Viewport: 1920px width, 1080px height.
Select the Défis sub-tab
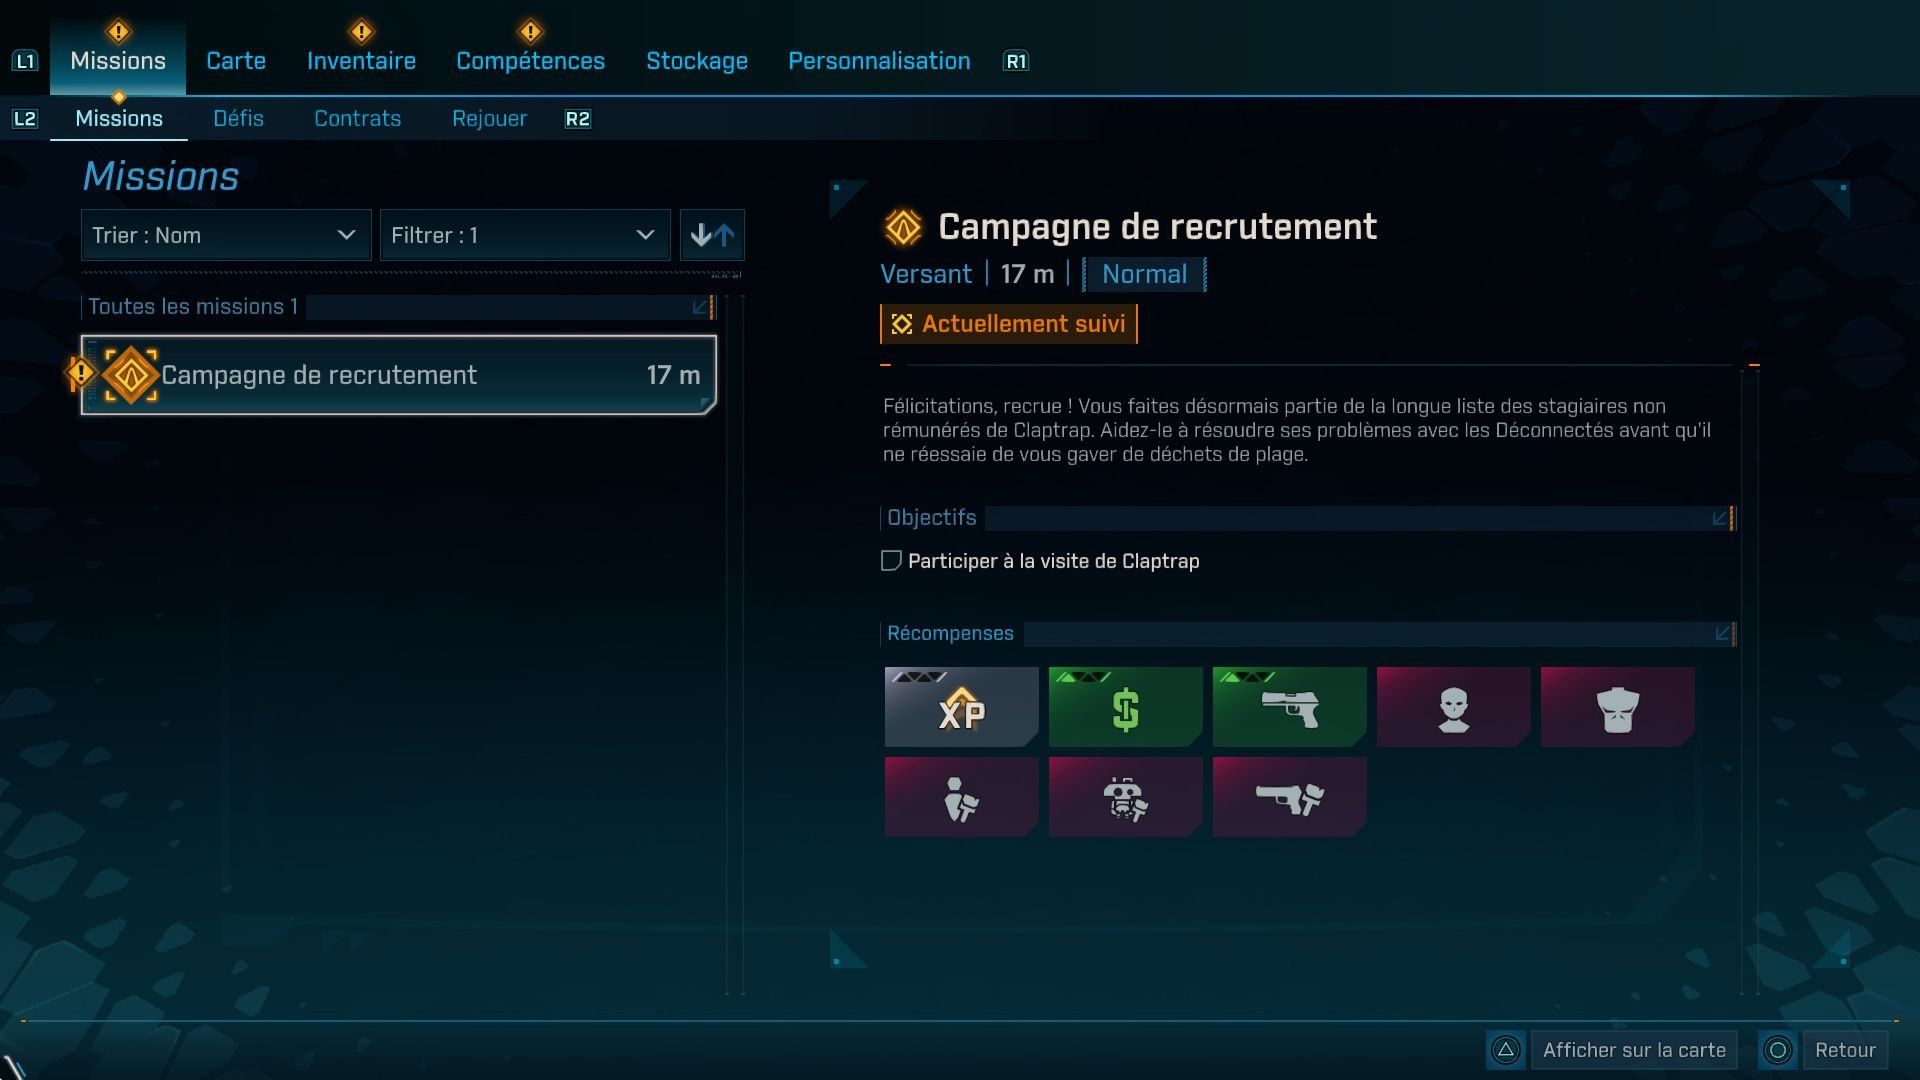coord(238,119)
